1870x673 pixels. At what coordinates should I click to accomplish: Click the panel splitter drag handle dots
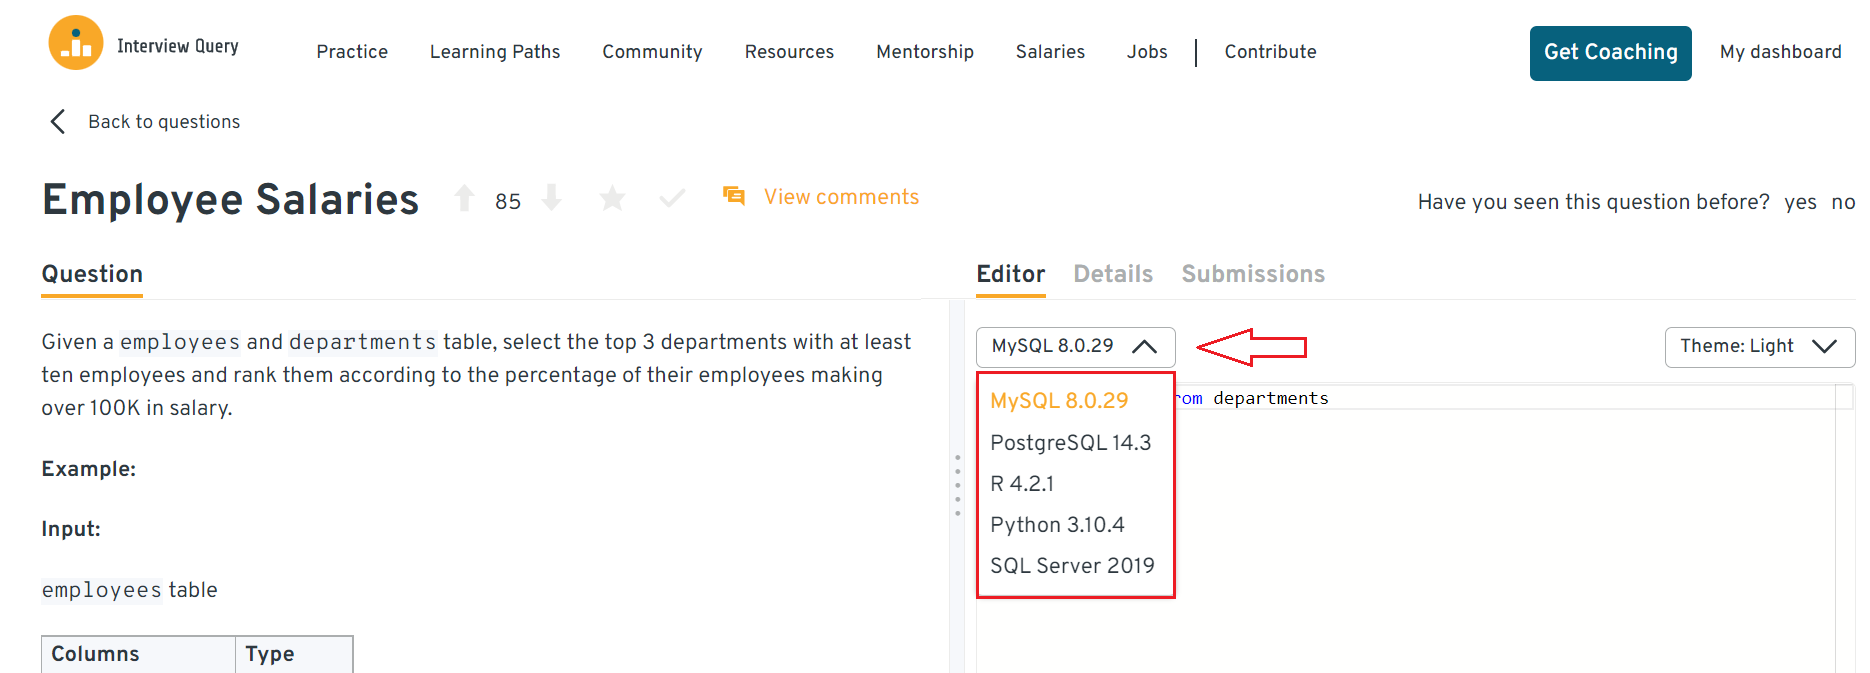[x=957, y=486]
